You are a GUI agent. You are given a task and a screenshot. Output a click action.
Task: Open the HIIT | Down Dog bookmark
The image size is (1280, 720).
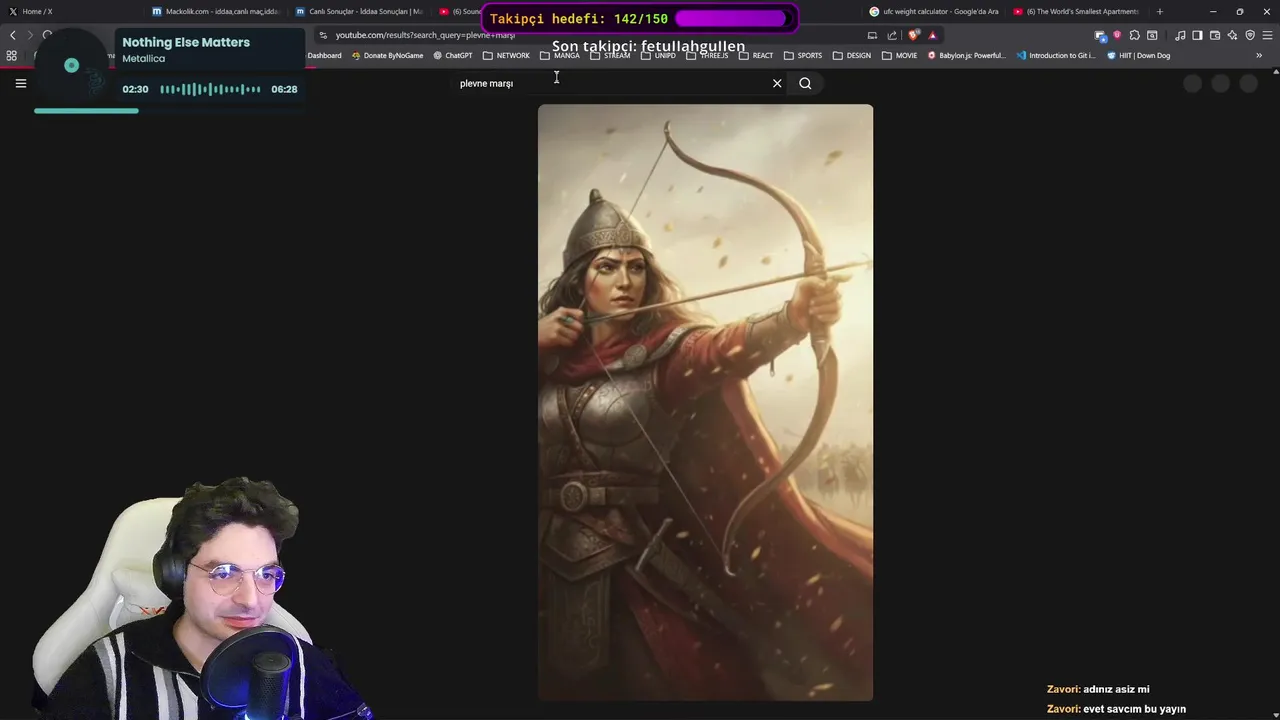(x=1138, y=55)
